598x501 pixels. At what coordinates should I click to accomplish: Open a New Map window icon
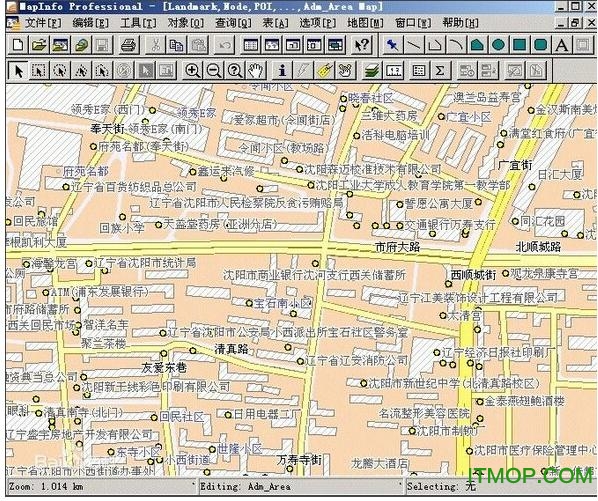(272, 45)
